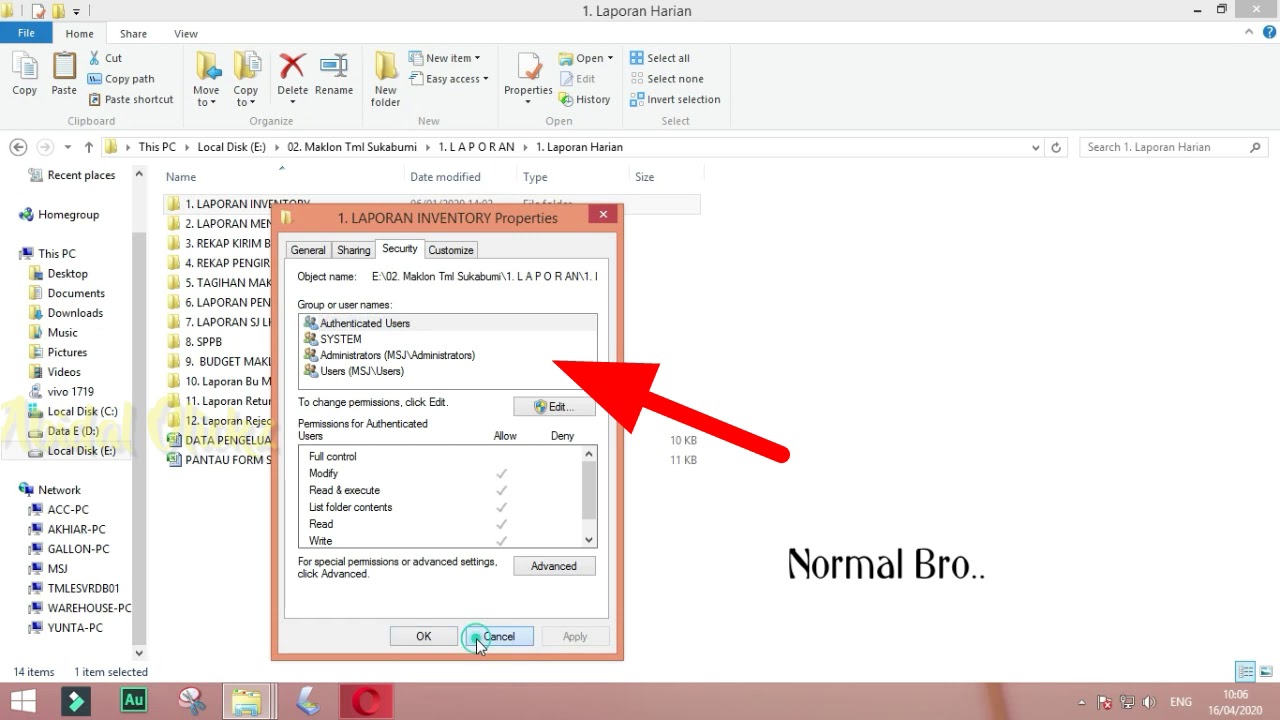Open Properties from the ribbon
The height and width of the screenshot is (720, 1280).
coord(528,76)
